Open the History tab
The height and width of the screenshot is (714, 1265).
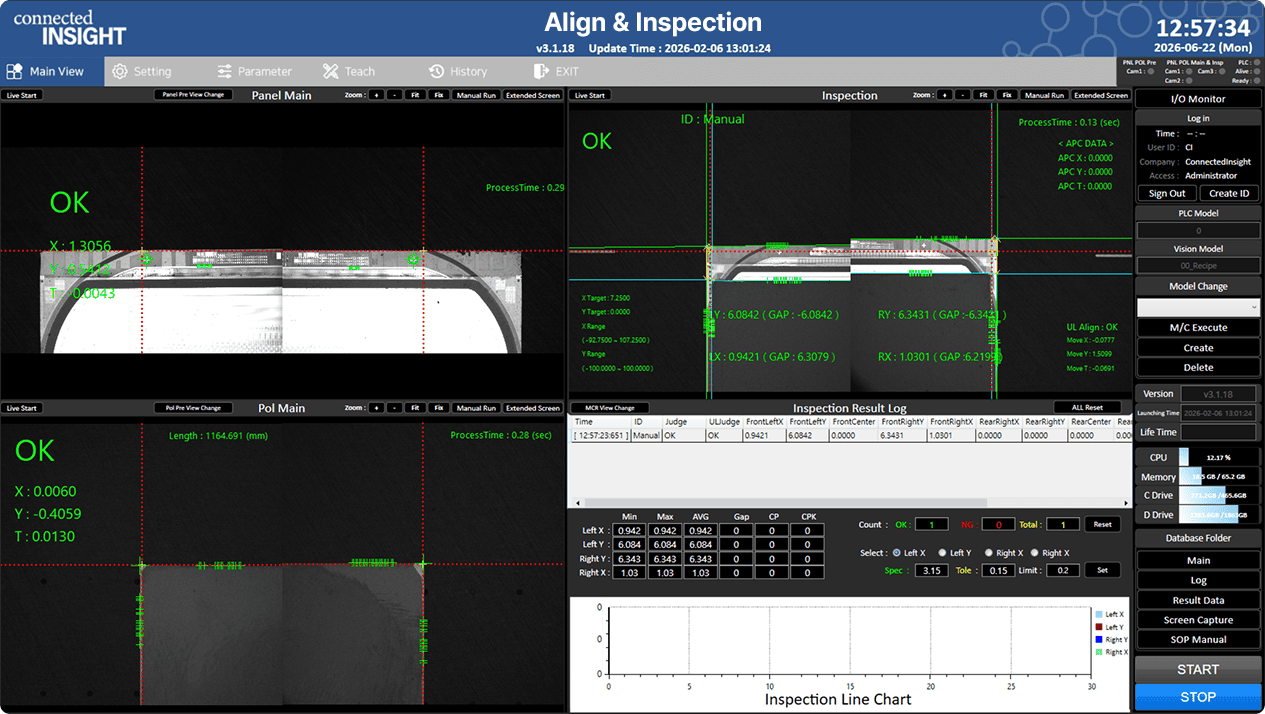click(x=458, y=72)
